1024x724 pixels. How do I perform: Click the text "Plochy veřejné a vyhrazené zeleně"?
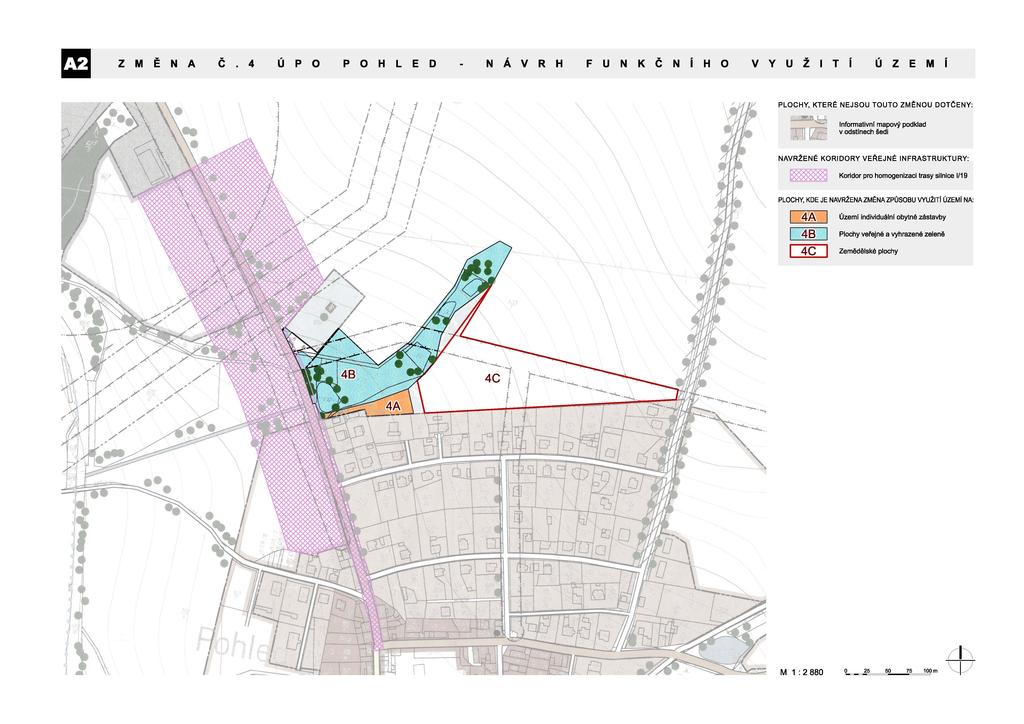pos(891,234)
